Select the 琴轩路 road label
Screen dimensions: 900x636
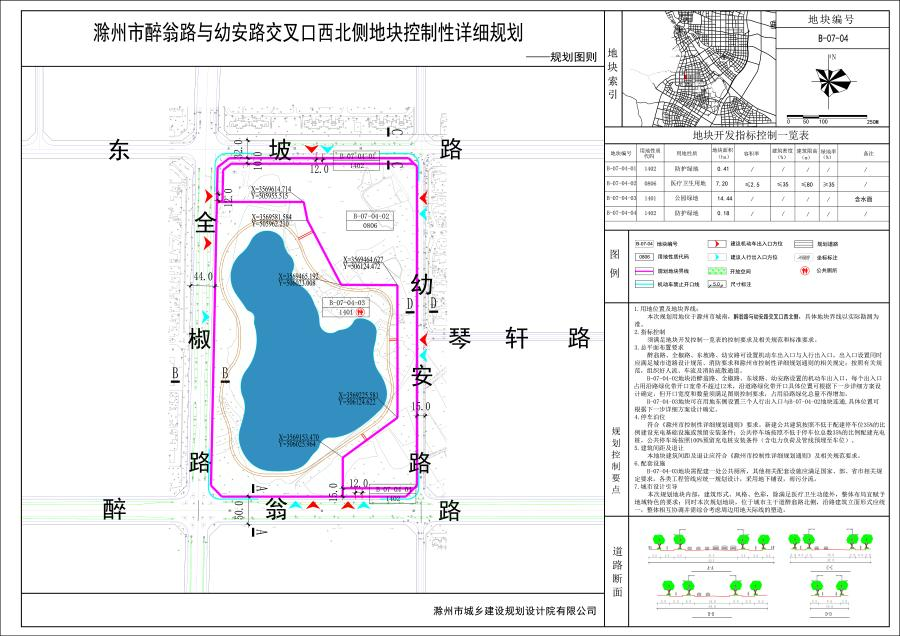click(519, 338)
